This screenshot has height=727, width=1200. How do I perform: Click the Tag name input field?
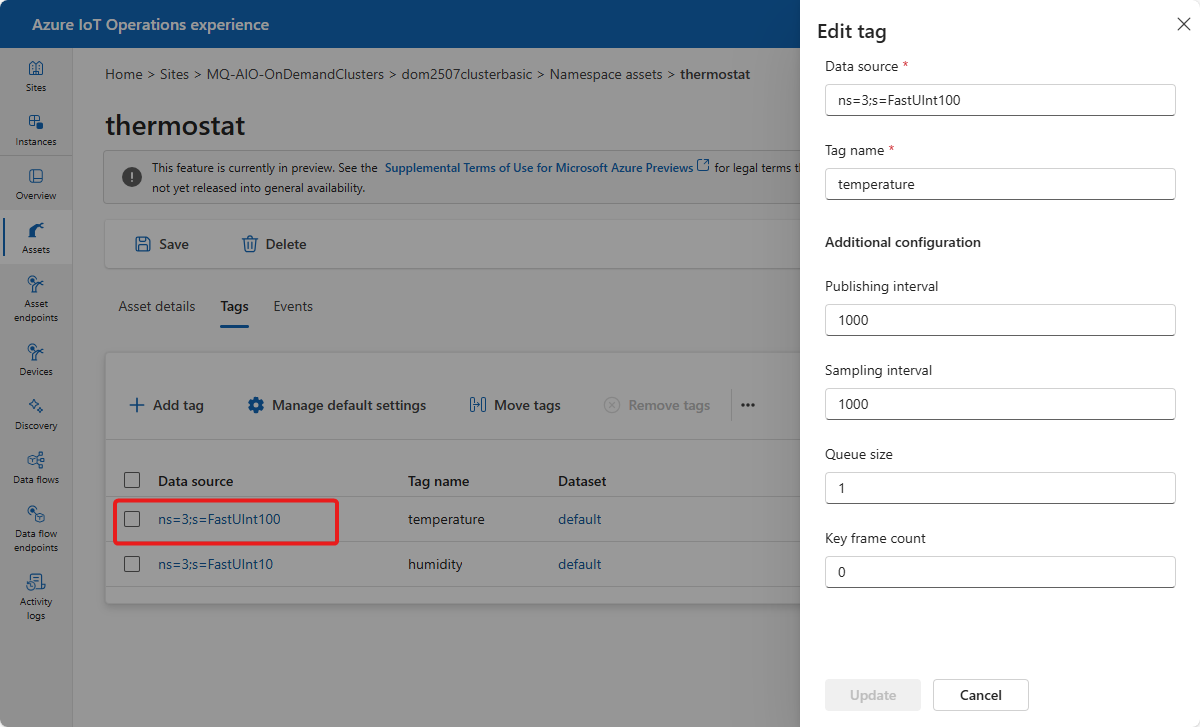pos(1000,184)
